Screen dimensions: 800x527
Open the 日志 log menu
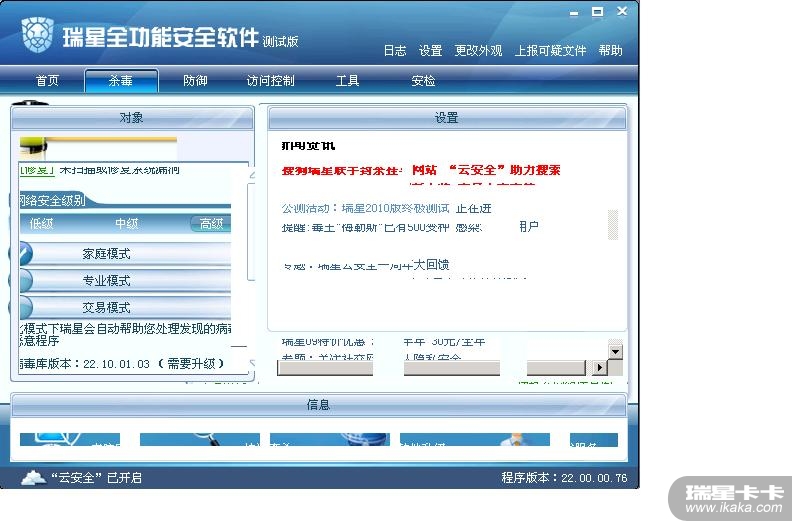(395, 51)
